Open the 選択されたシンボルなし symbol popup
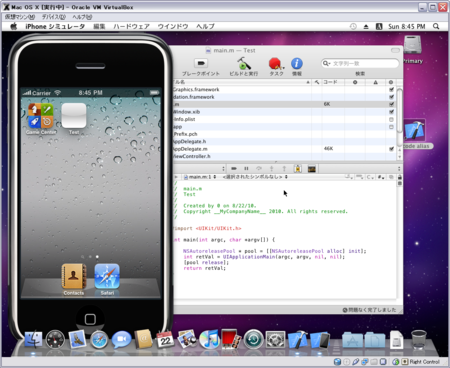 [x=255, y=177]
